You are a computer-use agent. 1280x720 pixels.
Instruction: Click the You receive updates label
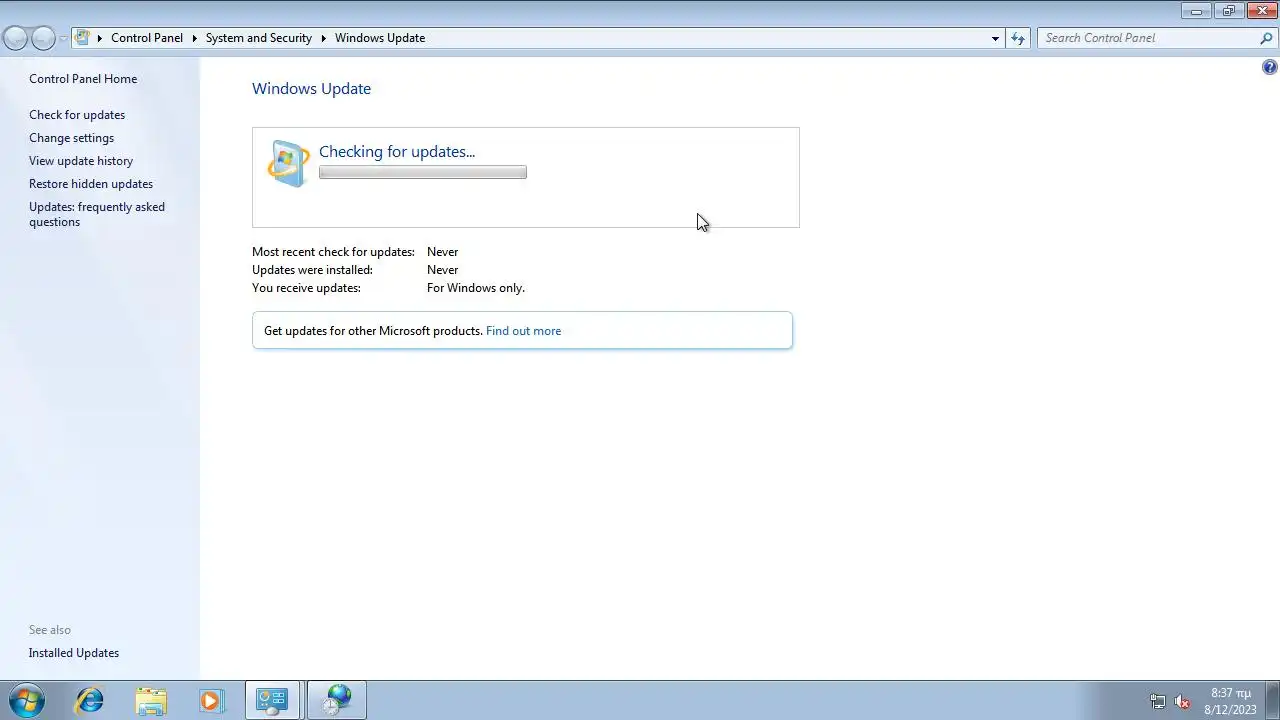point(306,288)
